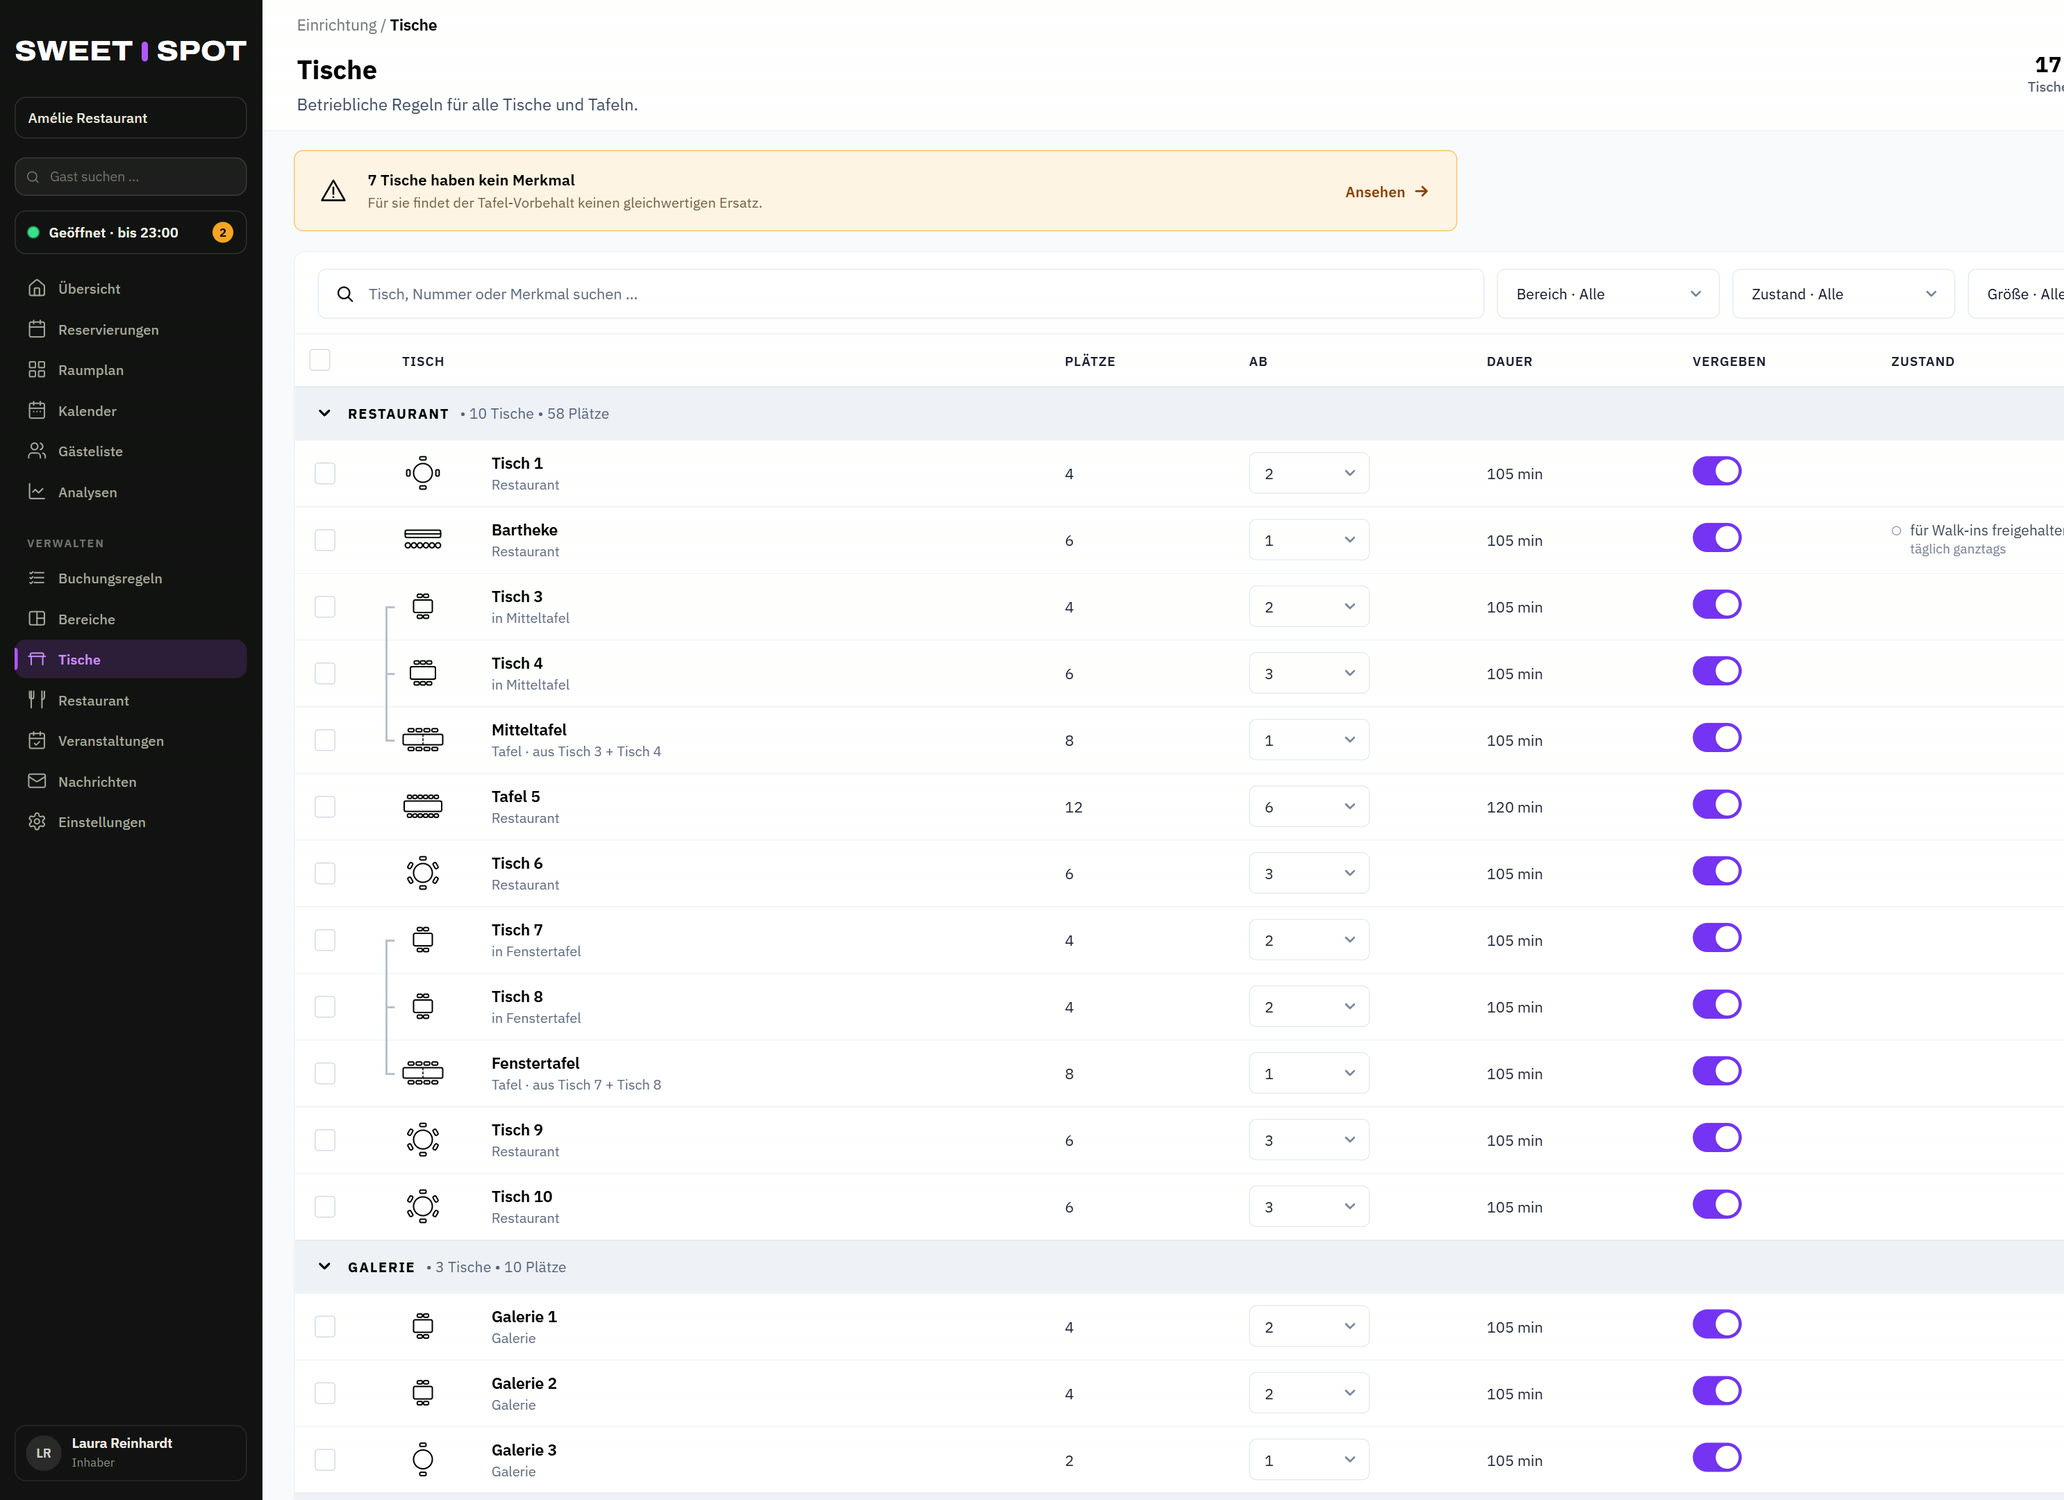This screenshot has height=1500, width=2064.
Task: Check the checkbox for Tisch 1
Action: [x=325, y=473]
